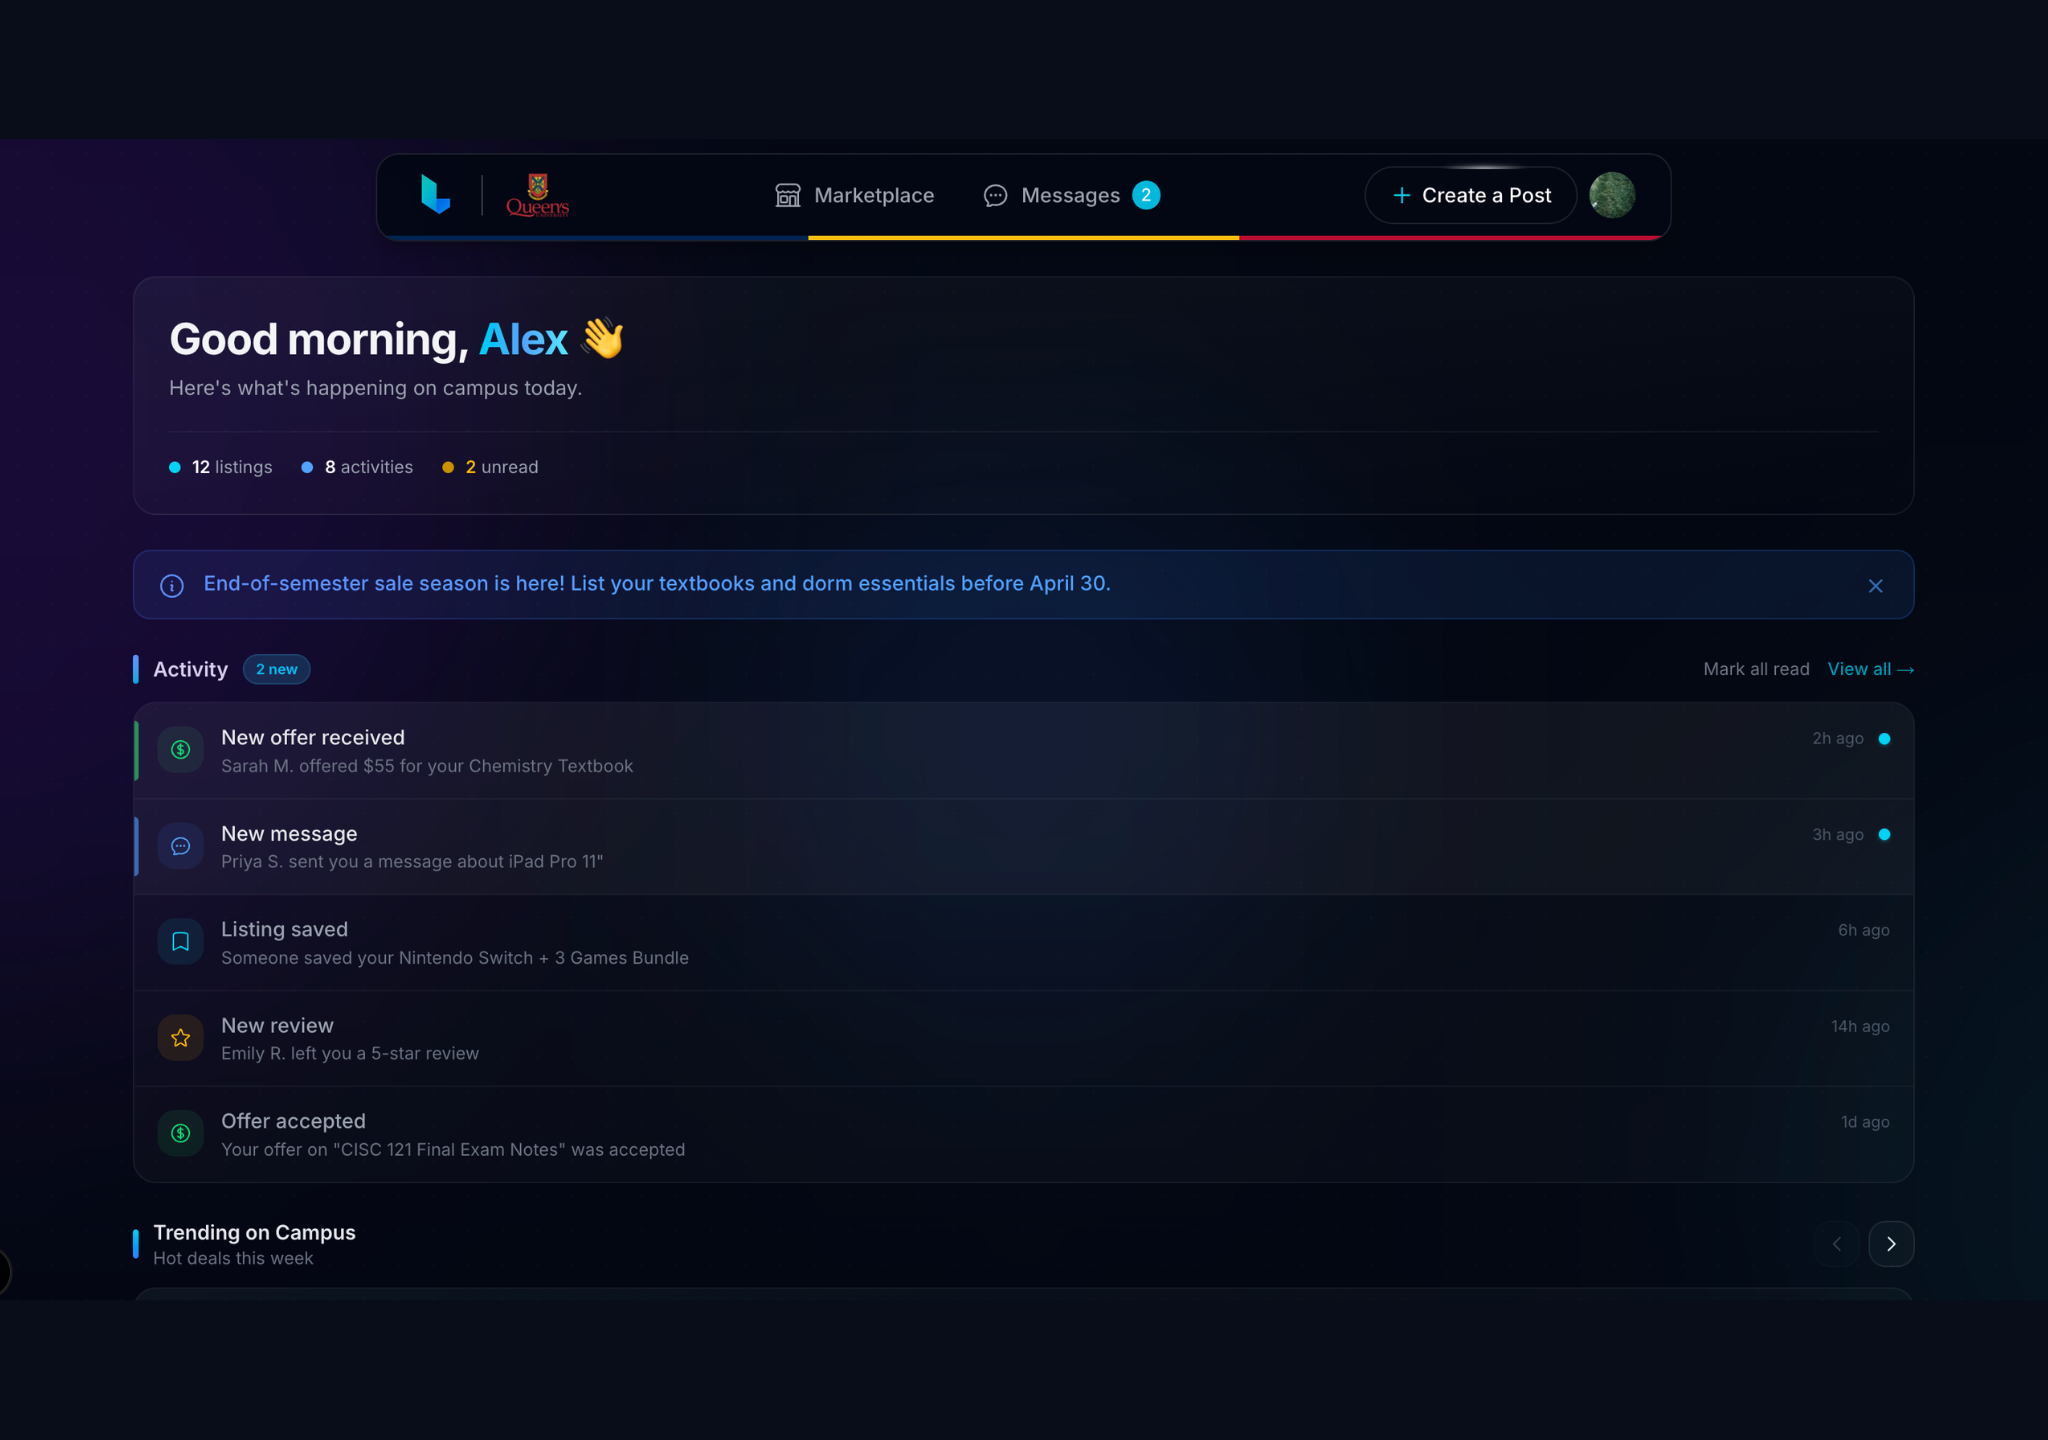
Task: Go to previous Trending on Campus items
Action: click(x=1836, y=1244)
